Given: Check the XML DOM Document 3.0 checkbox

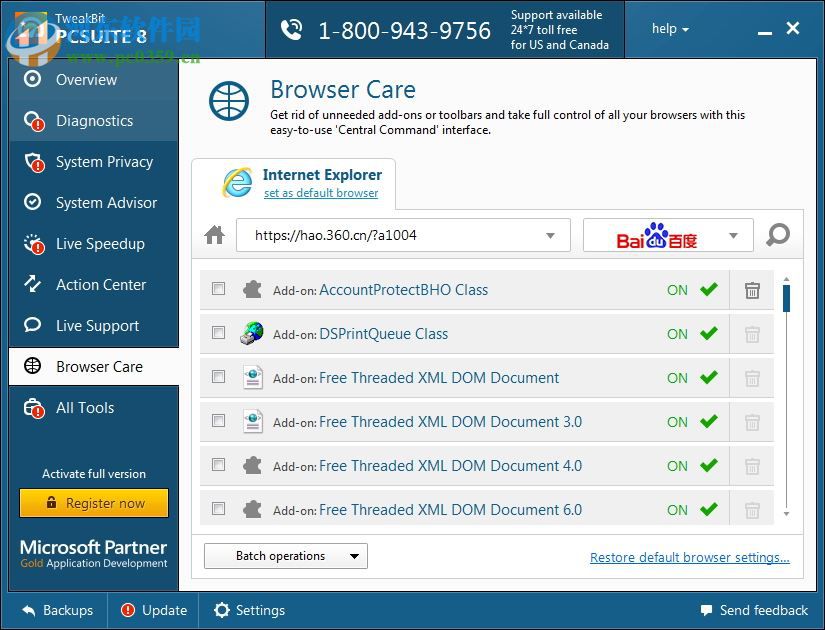Looking at the screenshot, I should 218,421.
